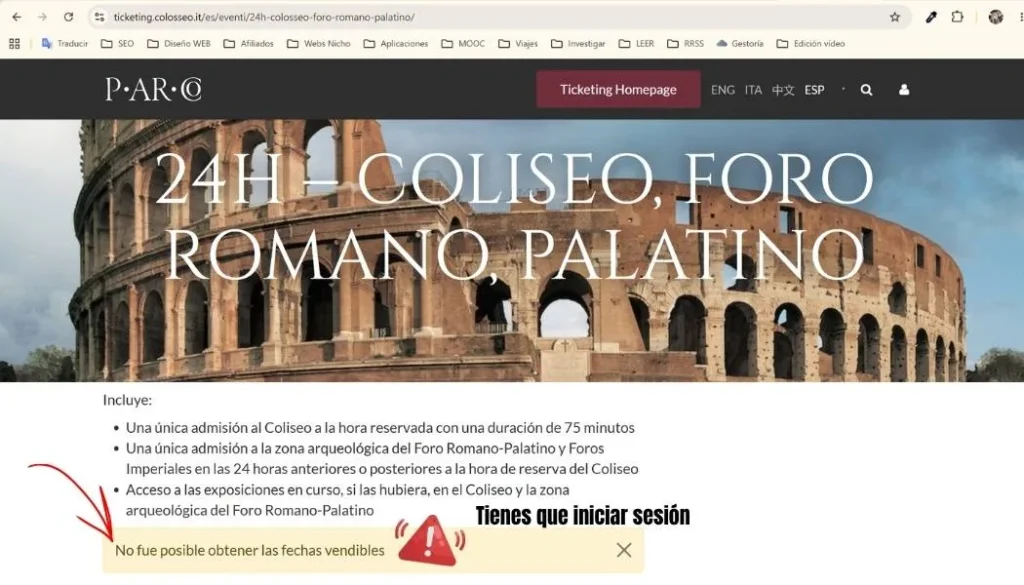Switch site language to ENG
Viewport: 1024px width, 585px height.
[x=722, y=90]
